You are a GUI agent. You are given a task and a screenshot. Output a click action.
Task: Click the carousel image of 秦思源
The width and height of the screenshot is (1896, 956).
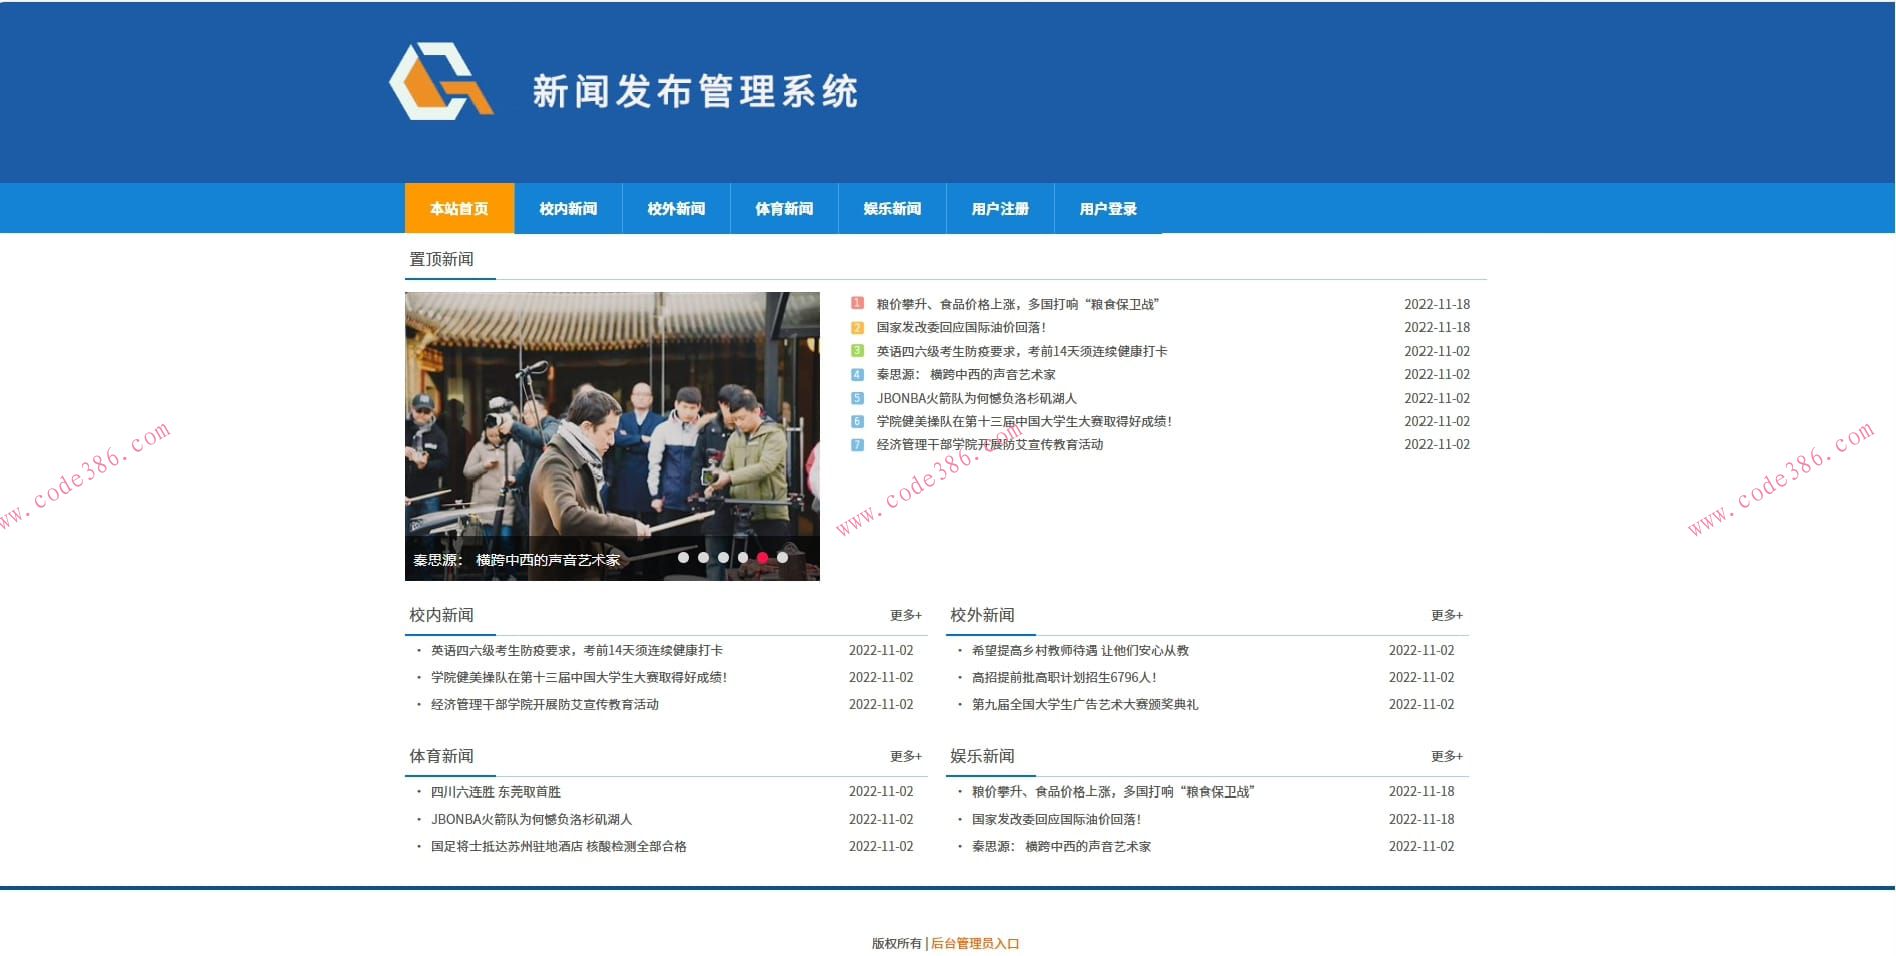pos(612,430)
